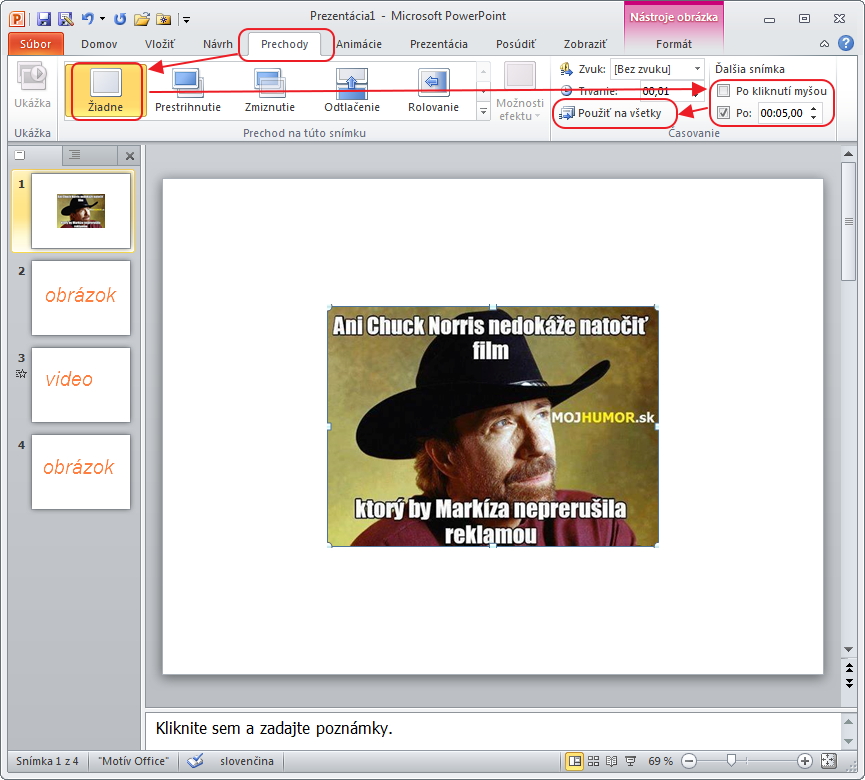
Task: Click the Save icon in quick access toolbar
Action: (x=44, y=18)
